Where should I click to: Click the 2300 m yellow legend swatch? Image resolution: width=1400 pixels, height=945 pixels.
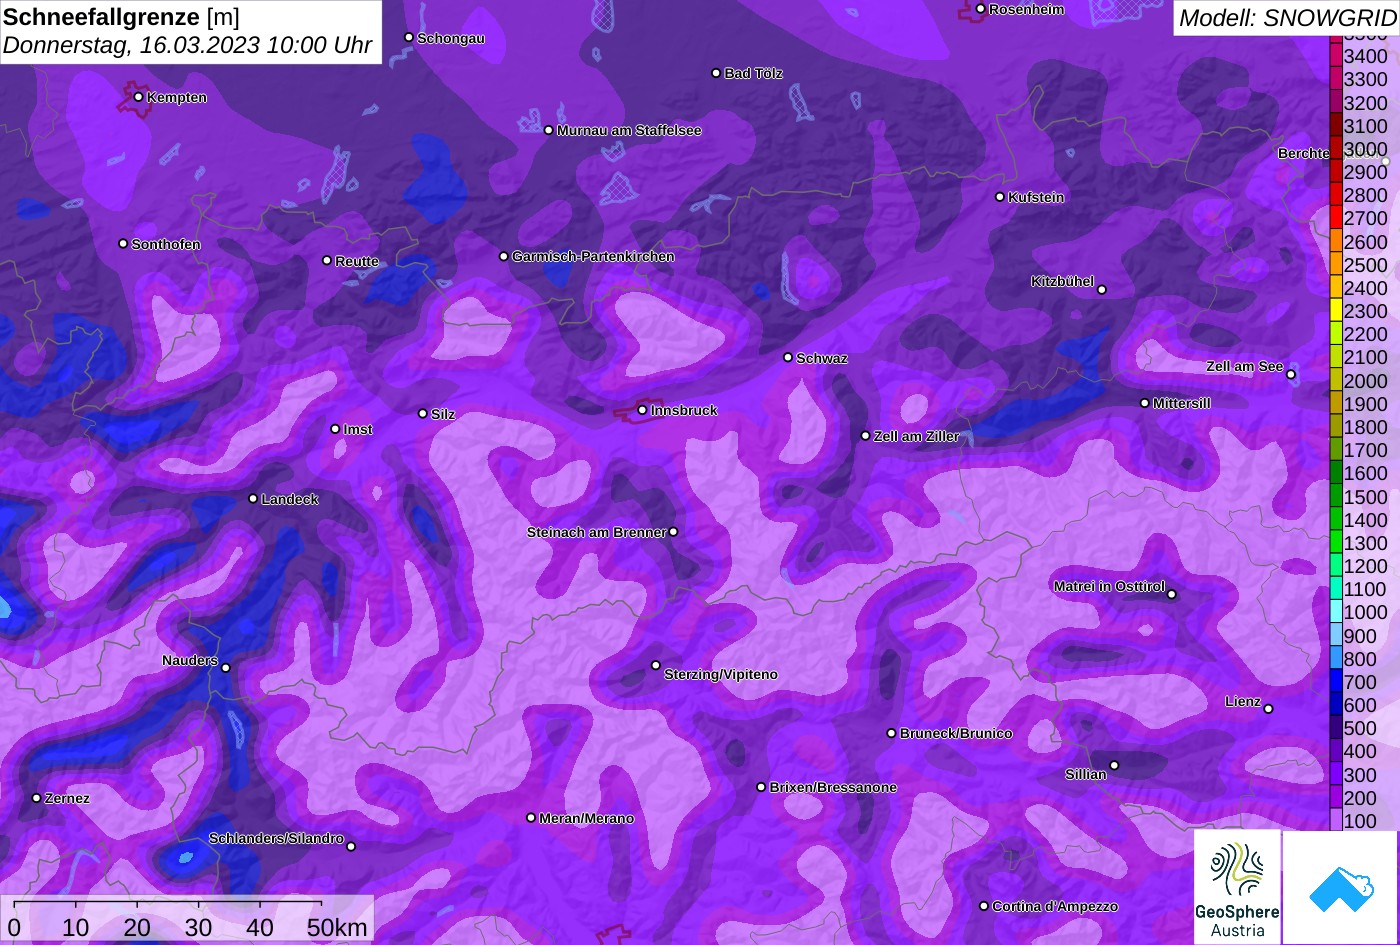pos(1335,311)
